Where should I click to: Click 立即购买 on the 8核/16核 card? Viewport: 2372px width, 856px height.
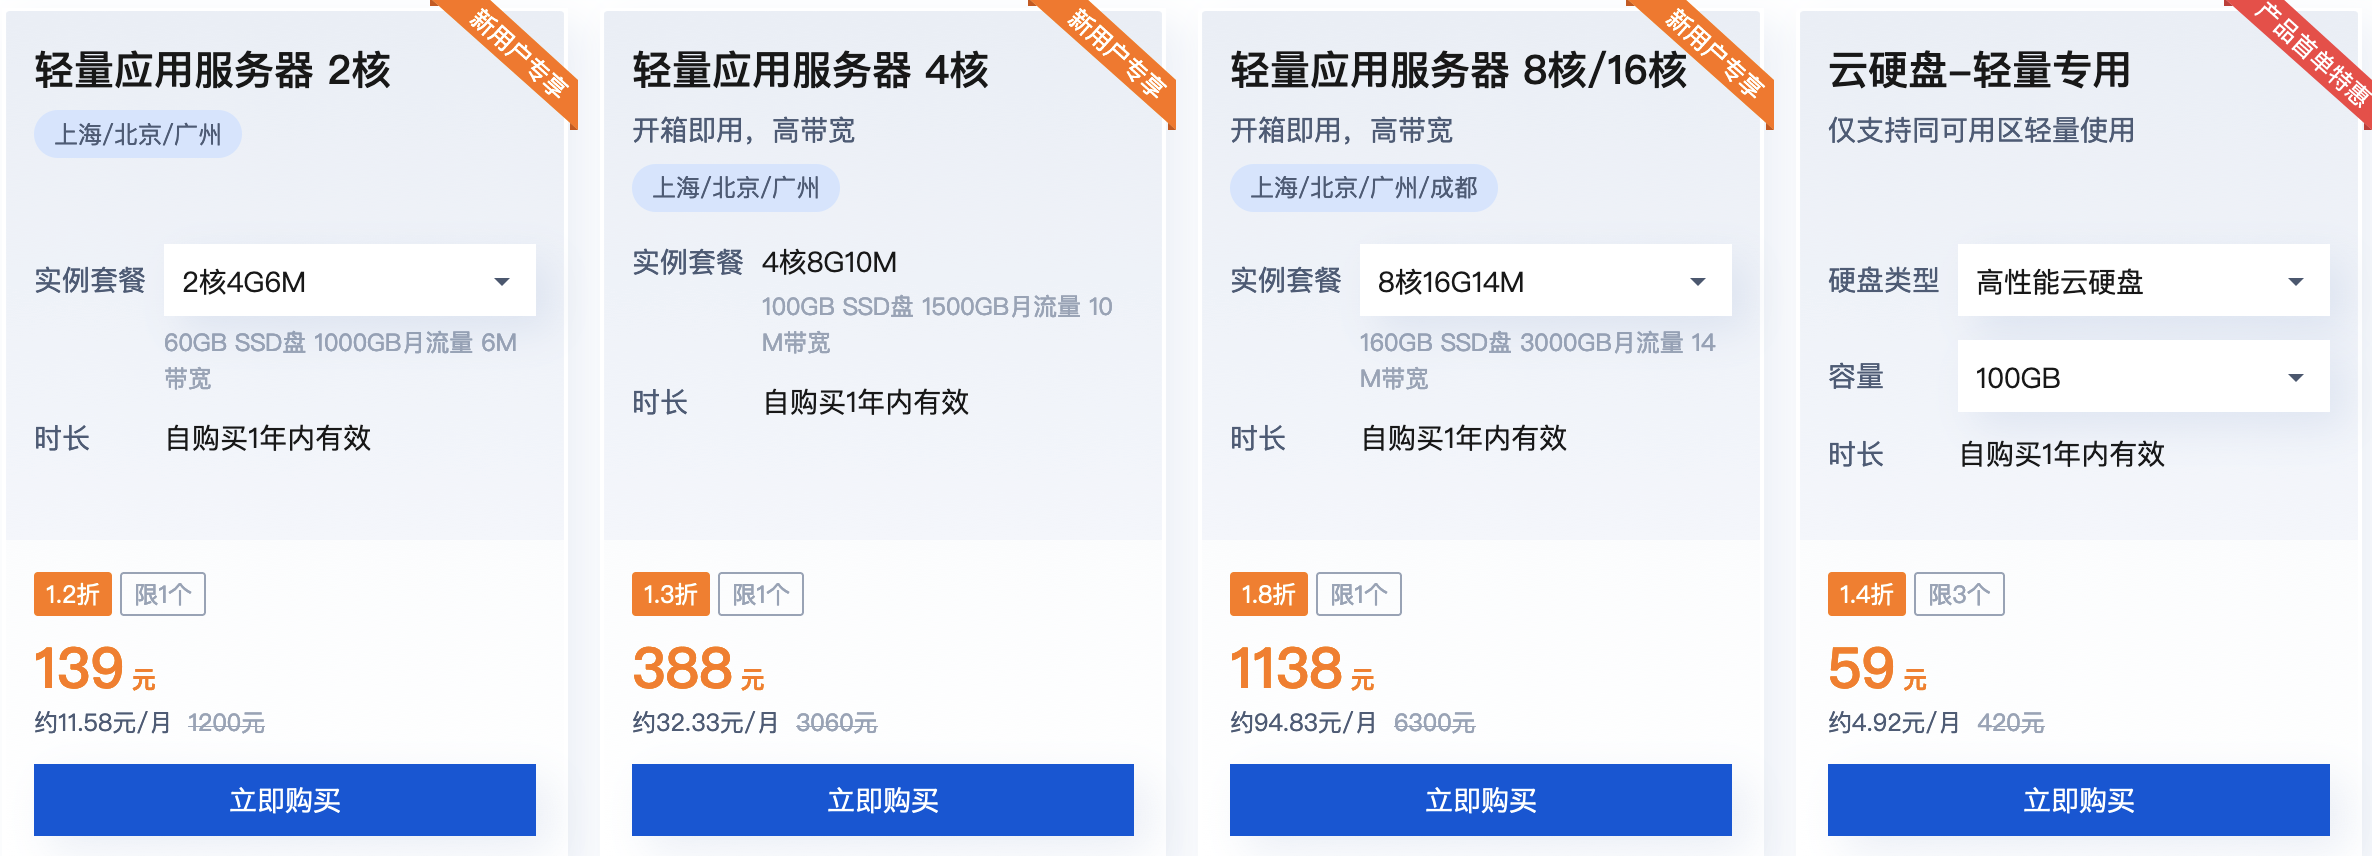pos(1481,799)
